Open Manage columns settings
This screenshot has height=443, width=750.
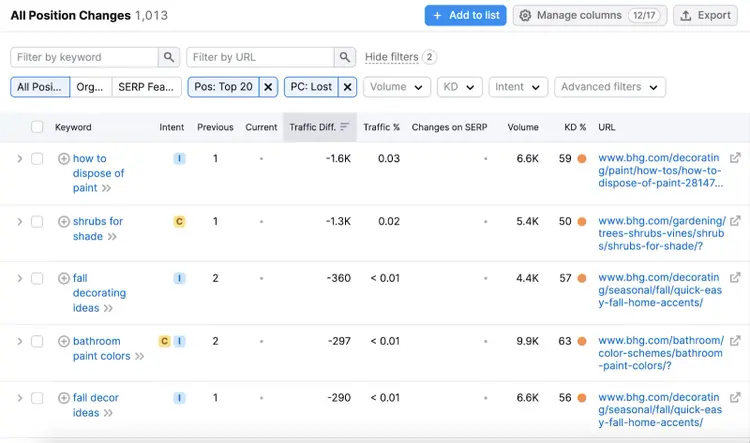pos(590,15)
